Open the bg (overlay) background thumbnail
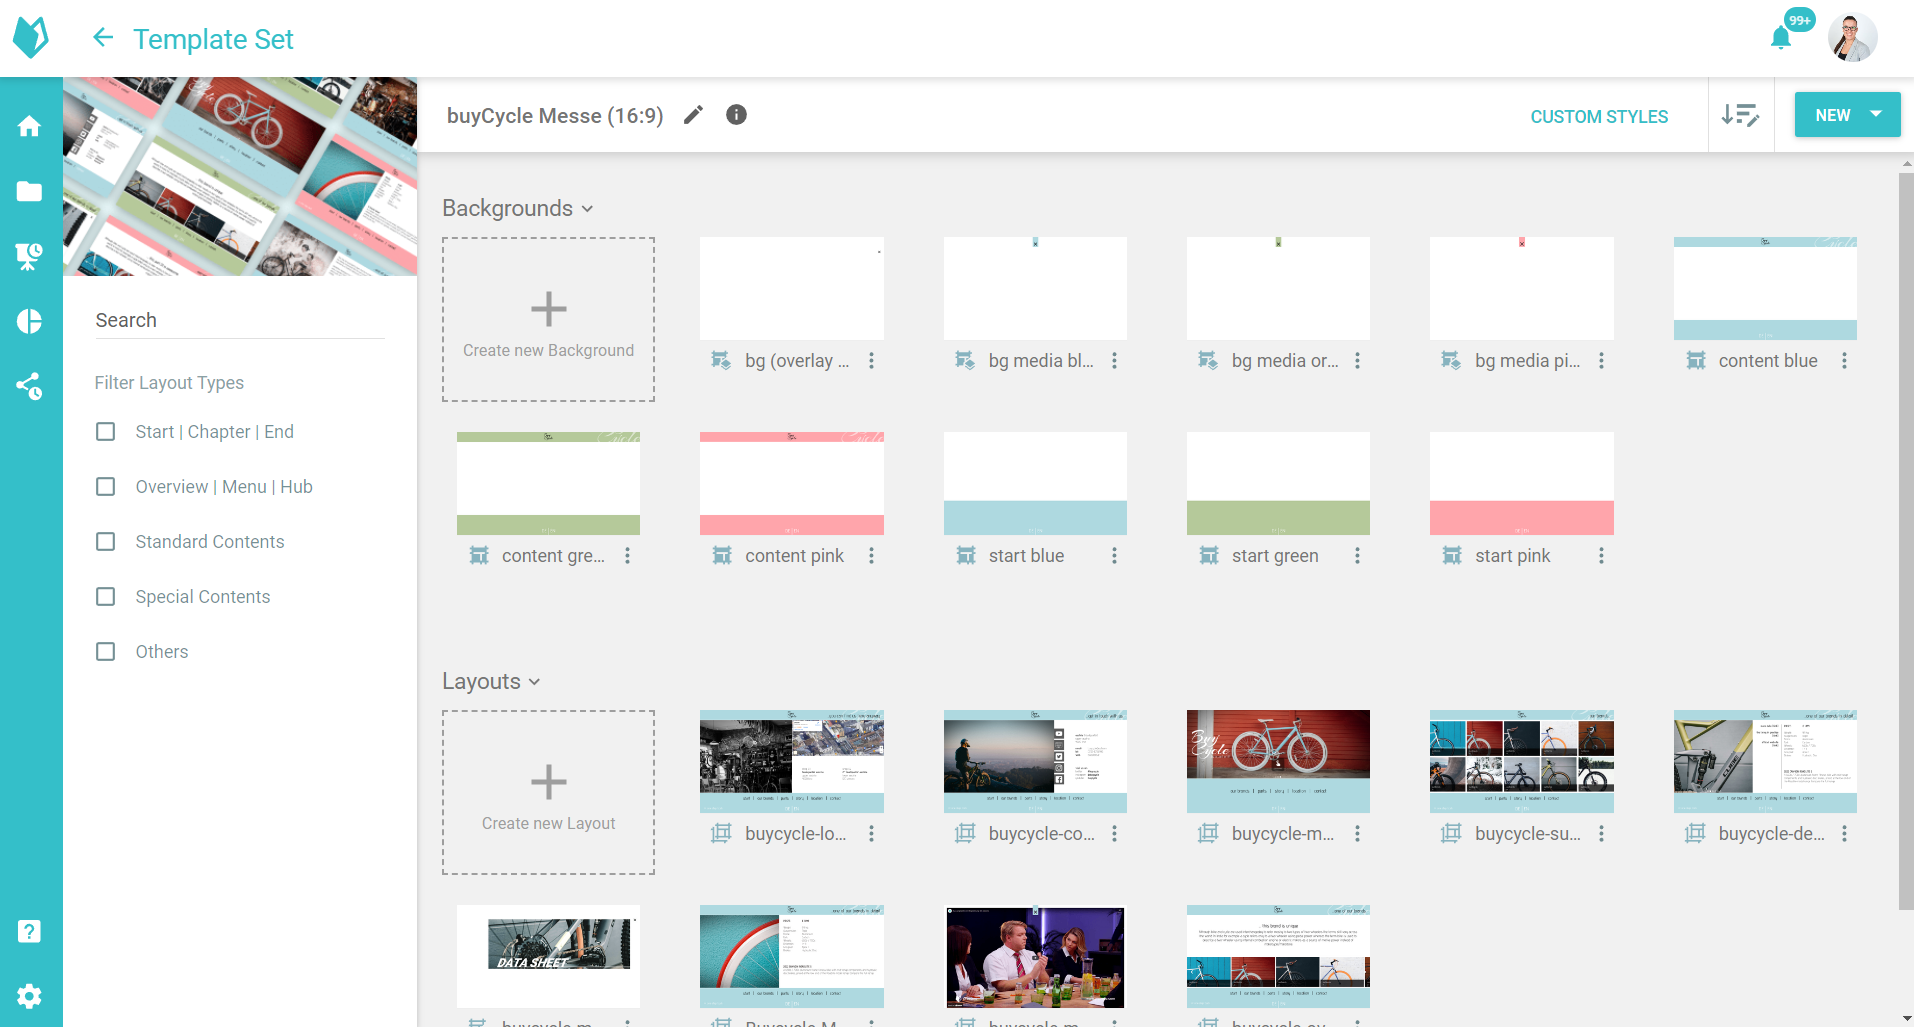Image resolution: width=1914 pixels, height=1027 pixels. pos(792,288)
